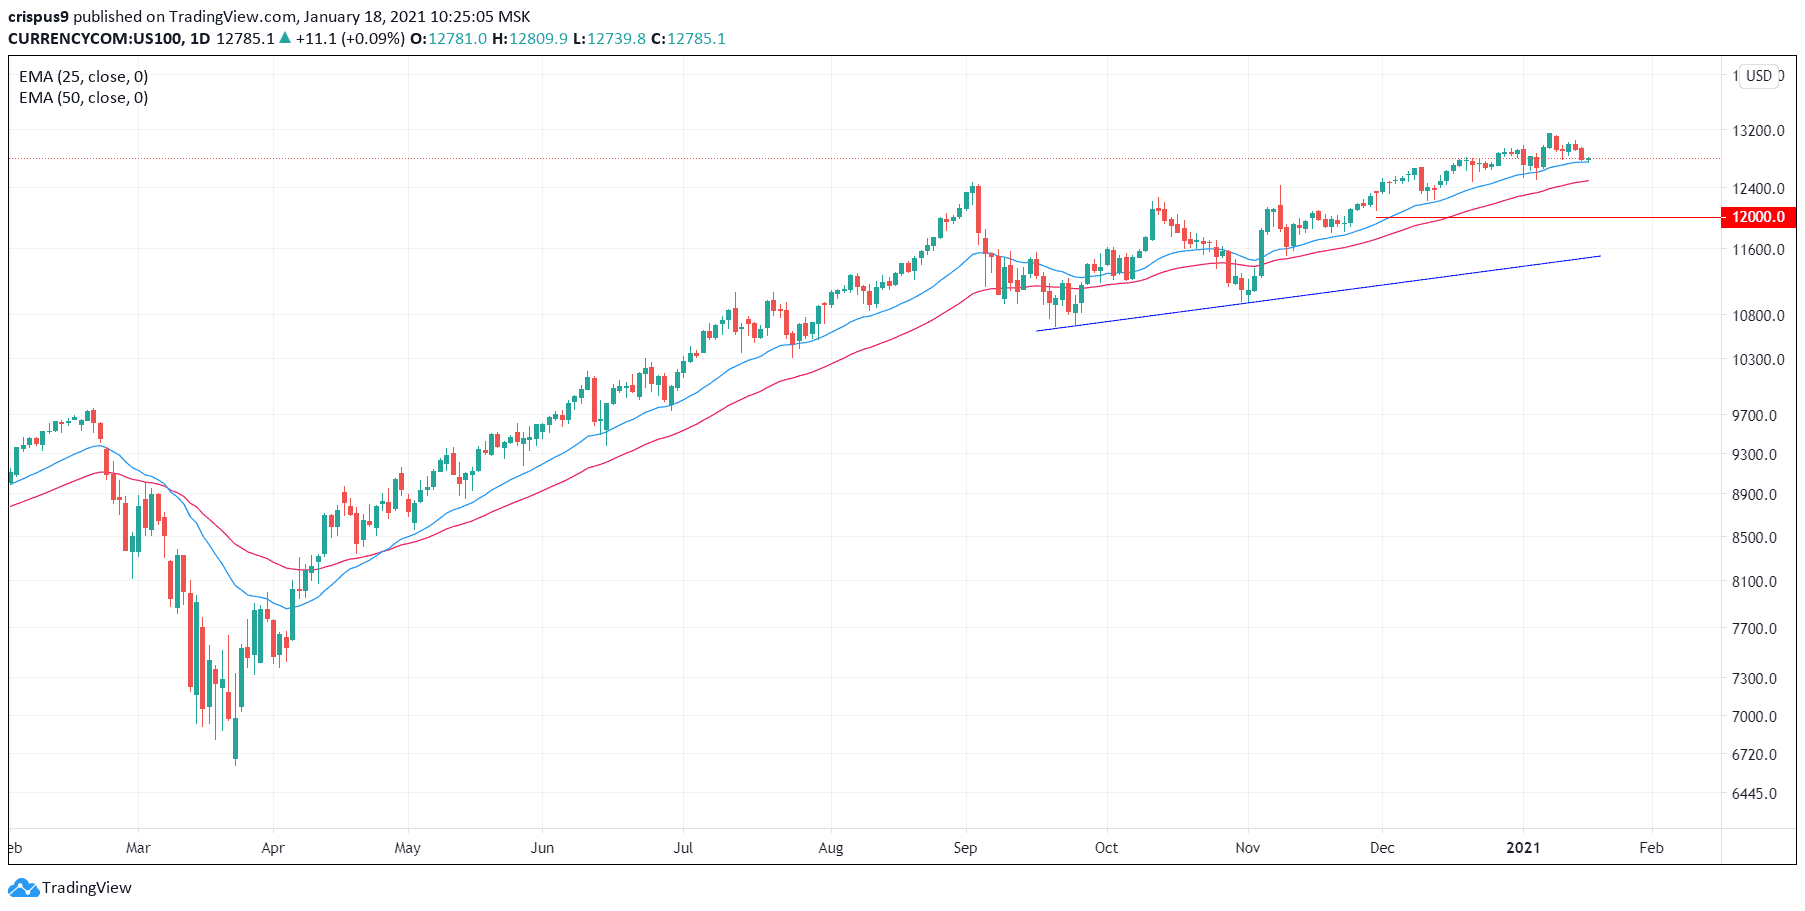Click the Jun label on time axis
This screenshot has height=911, width=1805.
[542, 848]
